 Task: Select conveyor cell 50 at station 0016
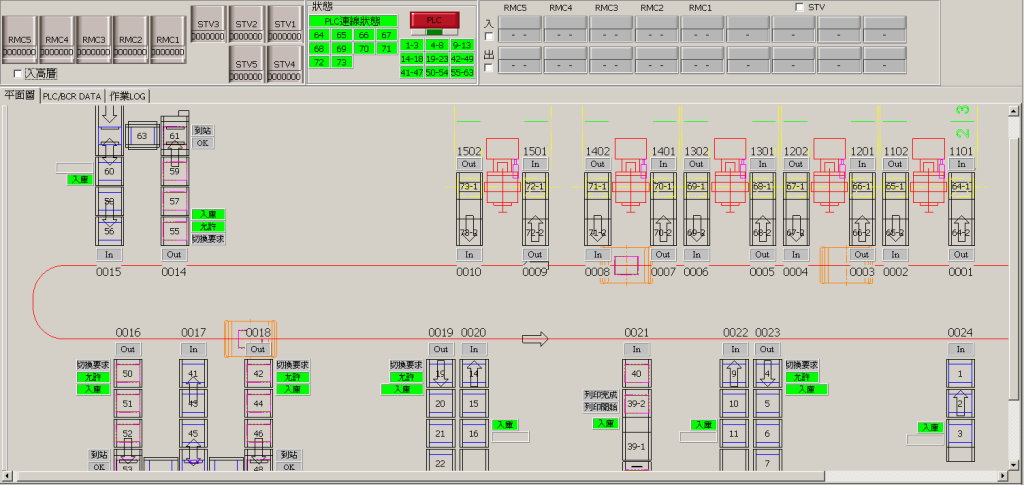(x=126, y=374)
